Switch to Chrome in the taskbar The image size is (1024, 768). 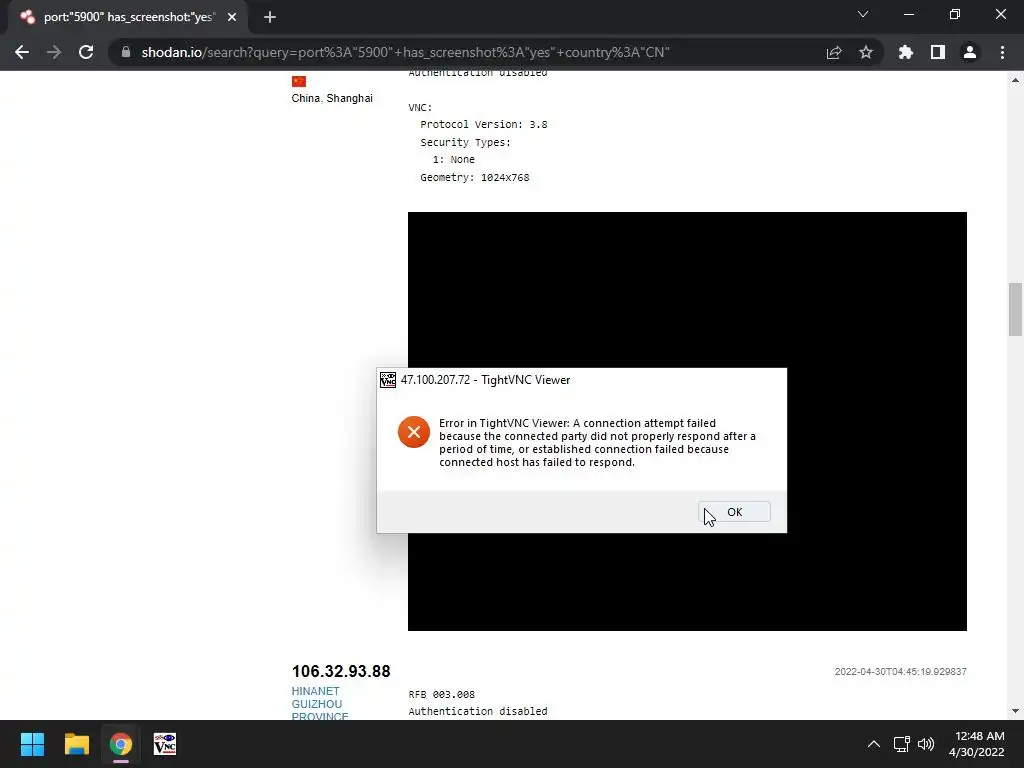point(121,744)
